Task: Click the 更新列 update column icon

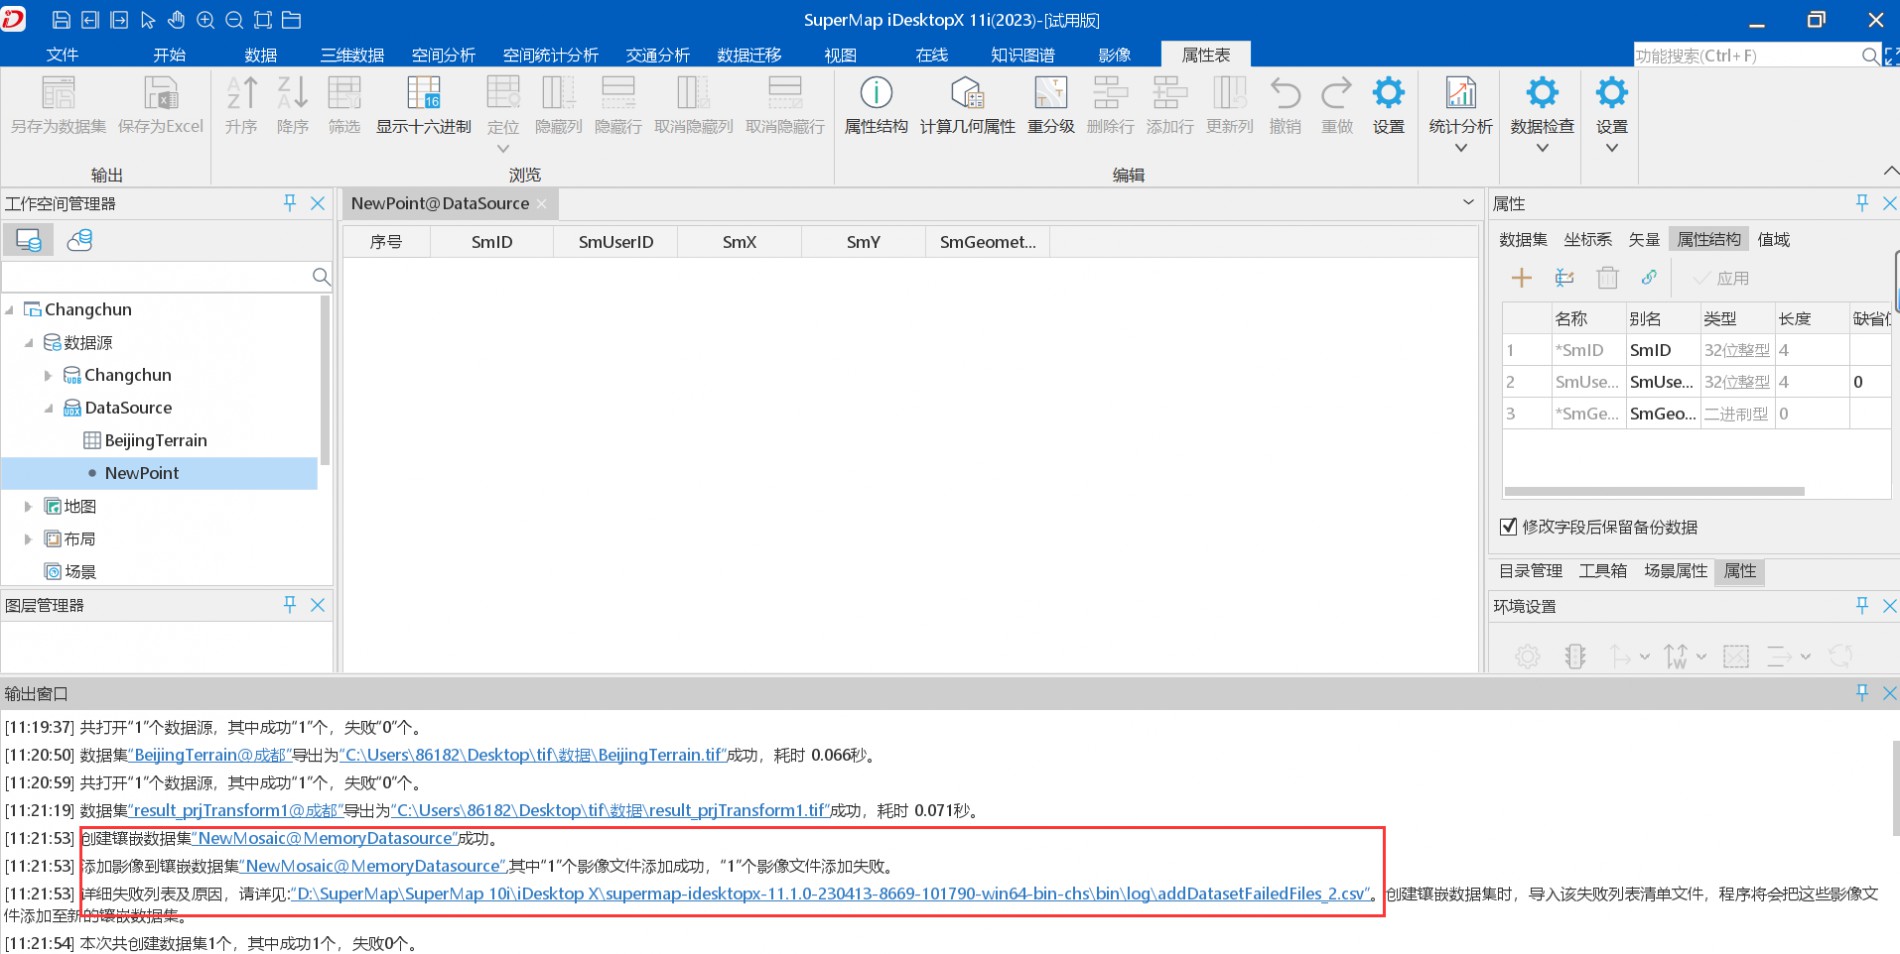Action: pyautogui.click(x=1229, y=93)
